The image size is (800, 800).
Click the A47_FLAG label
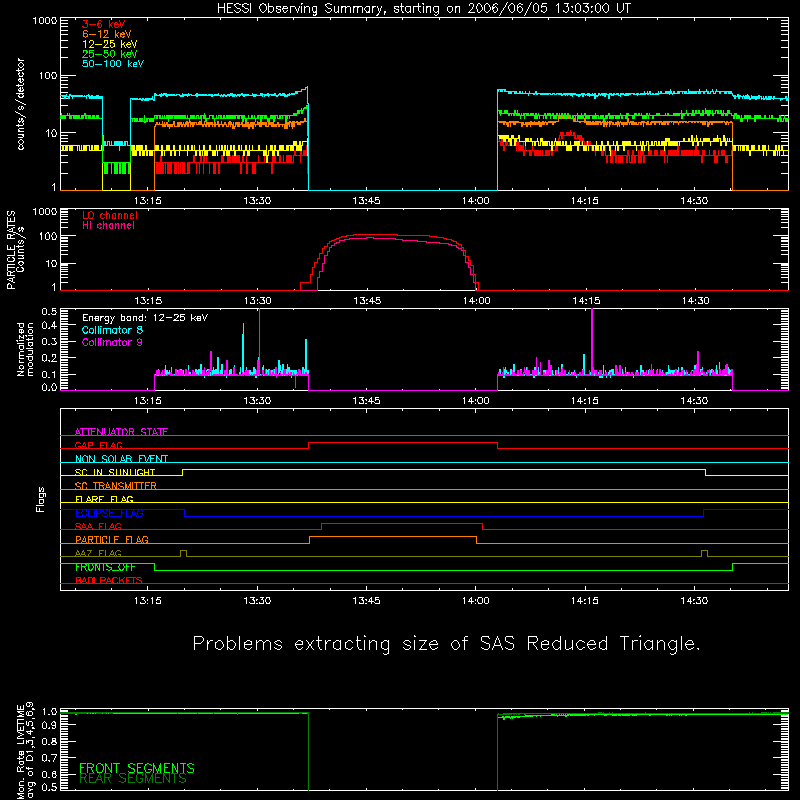tap(98, 553)
